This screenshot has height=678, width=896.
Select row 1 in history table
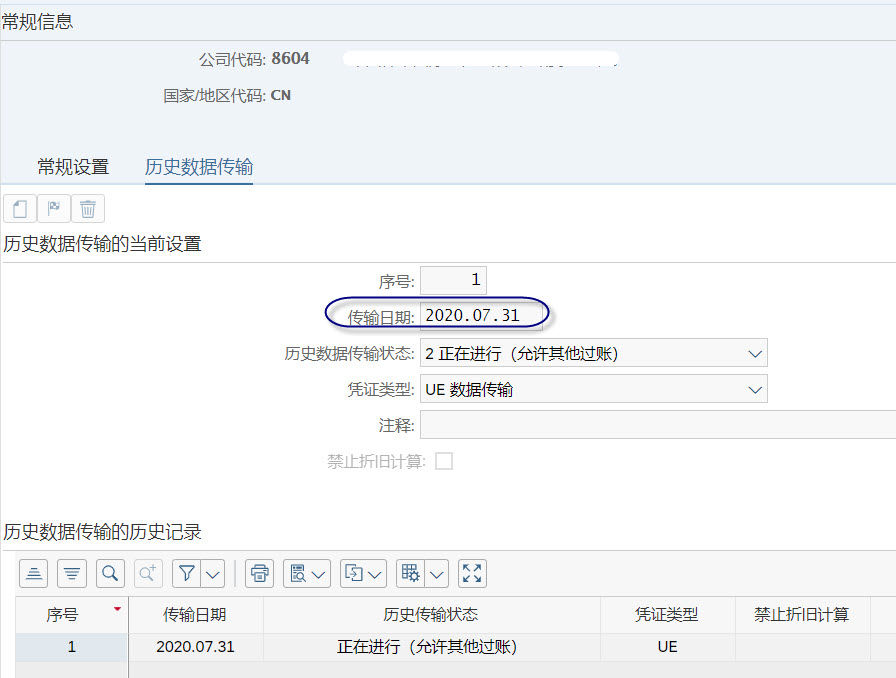pyautogui.click(x=71, y=647)
